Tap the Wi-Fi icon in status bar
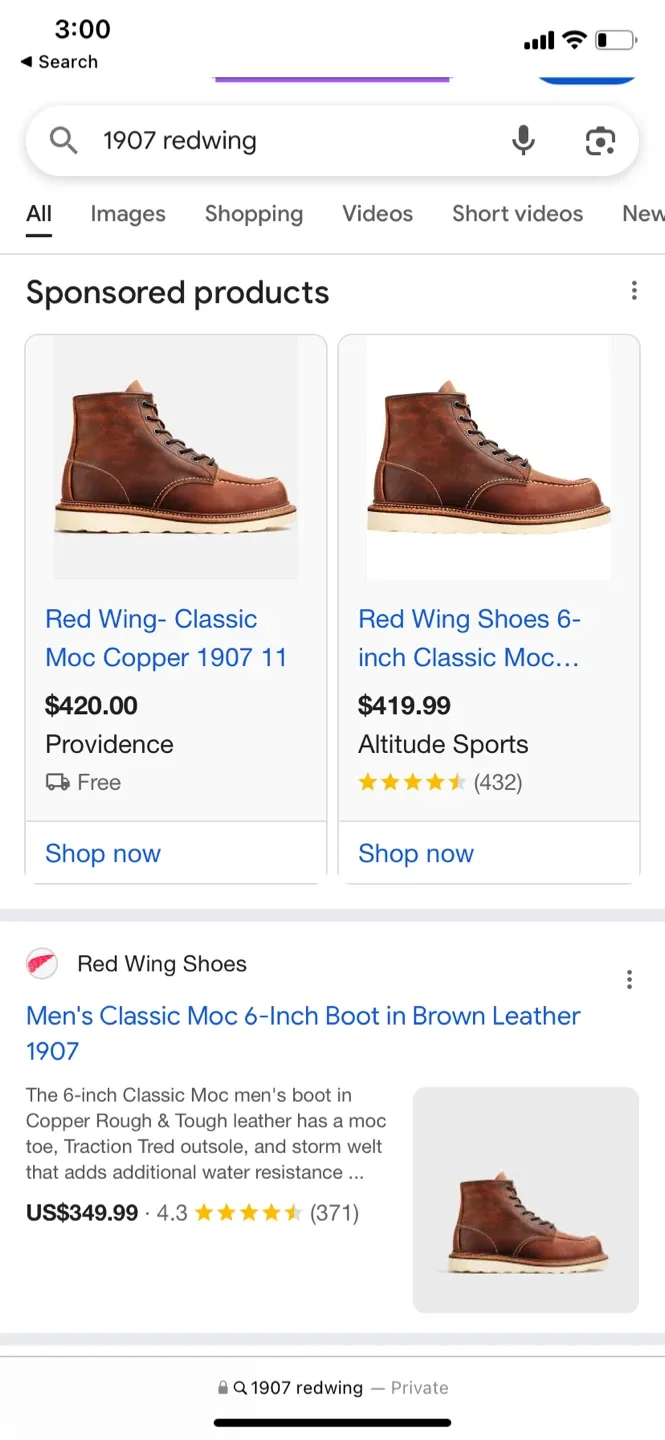The image size is (665, 1440). pos(573,40)
